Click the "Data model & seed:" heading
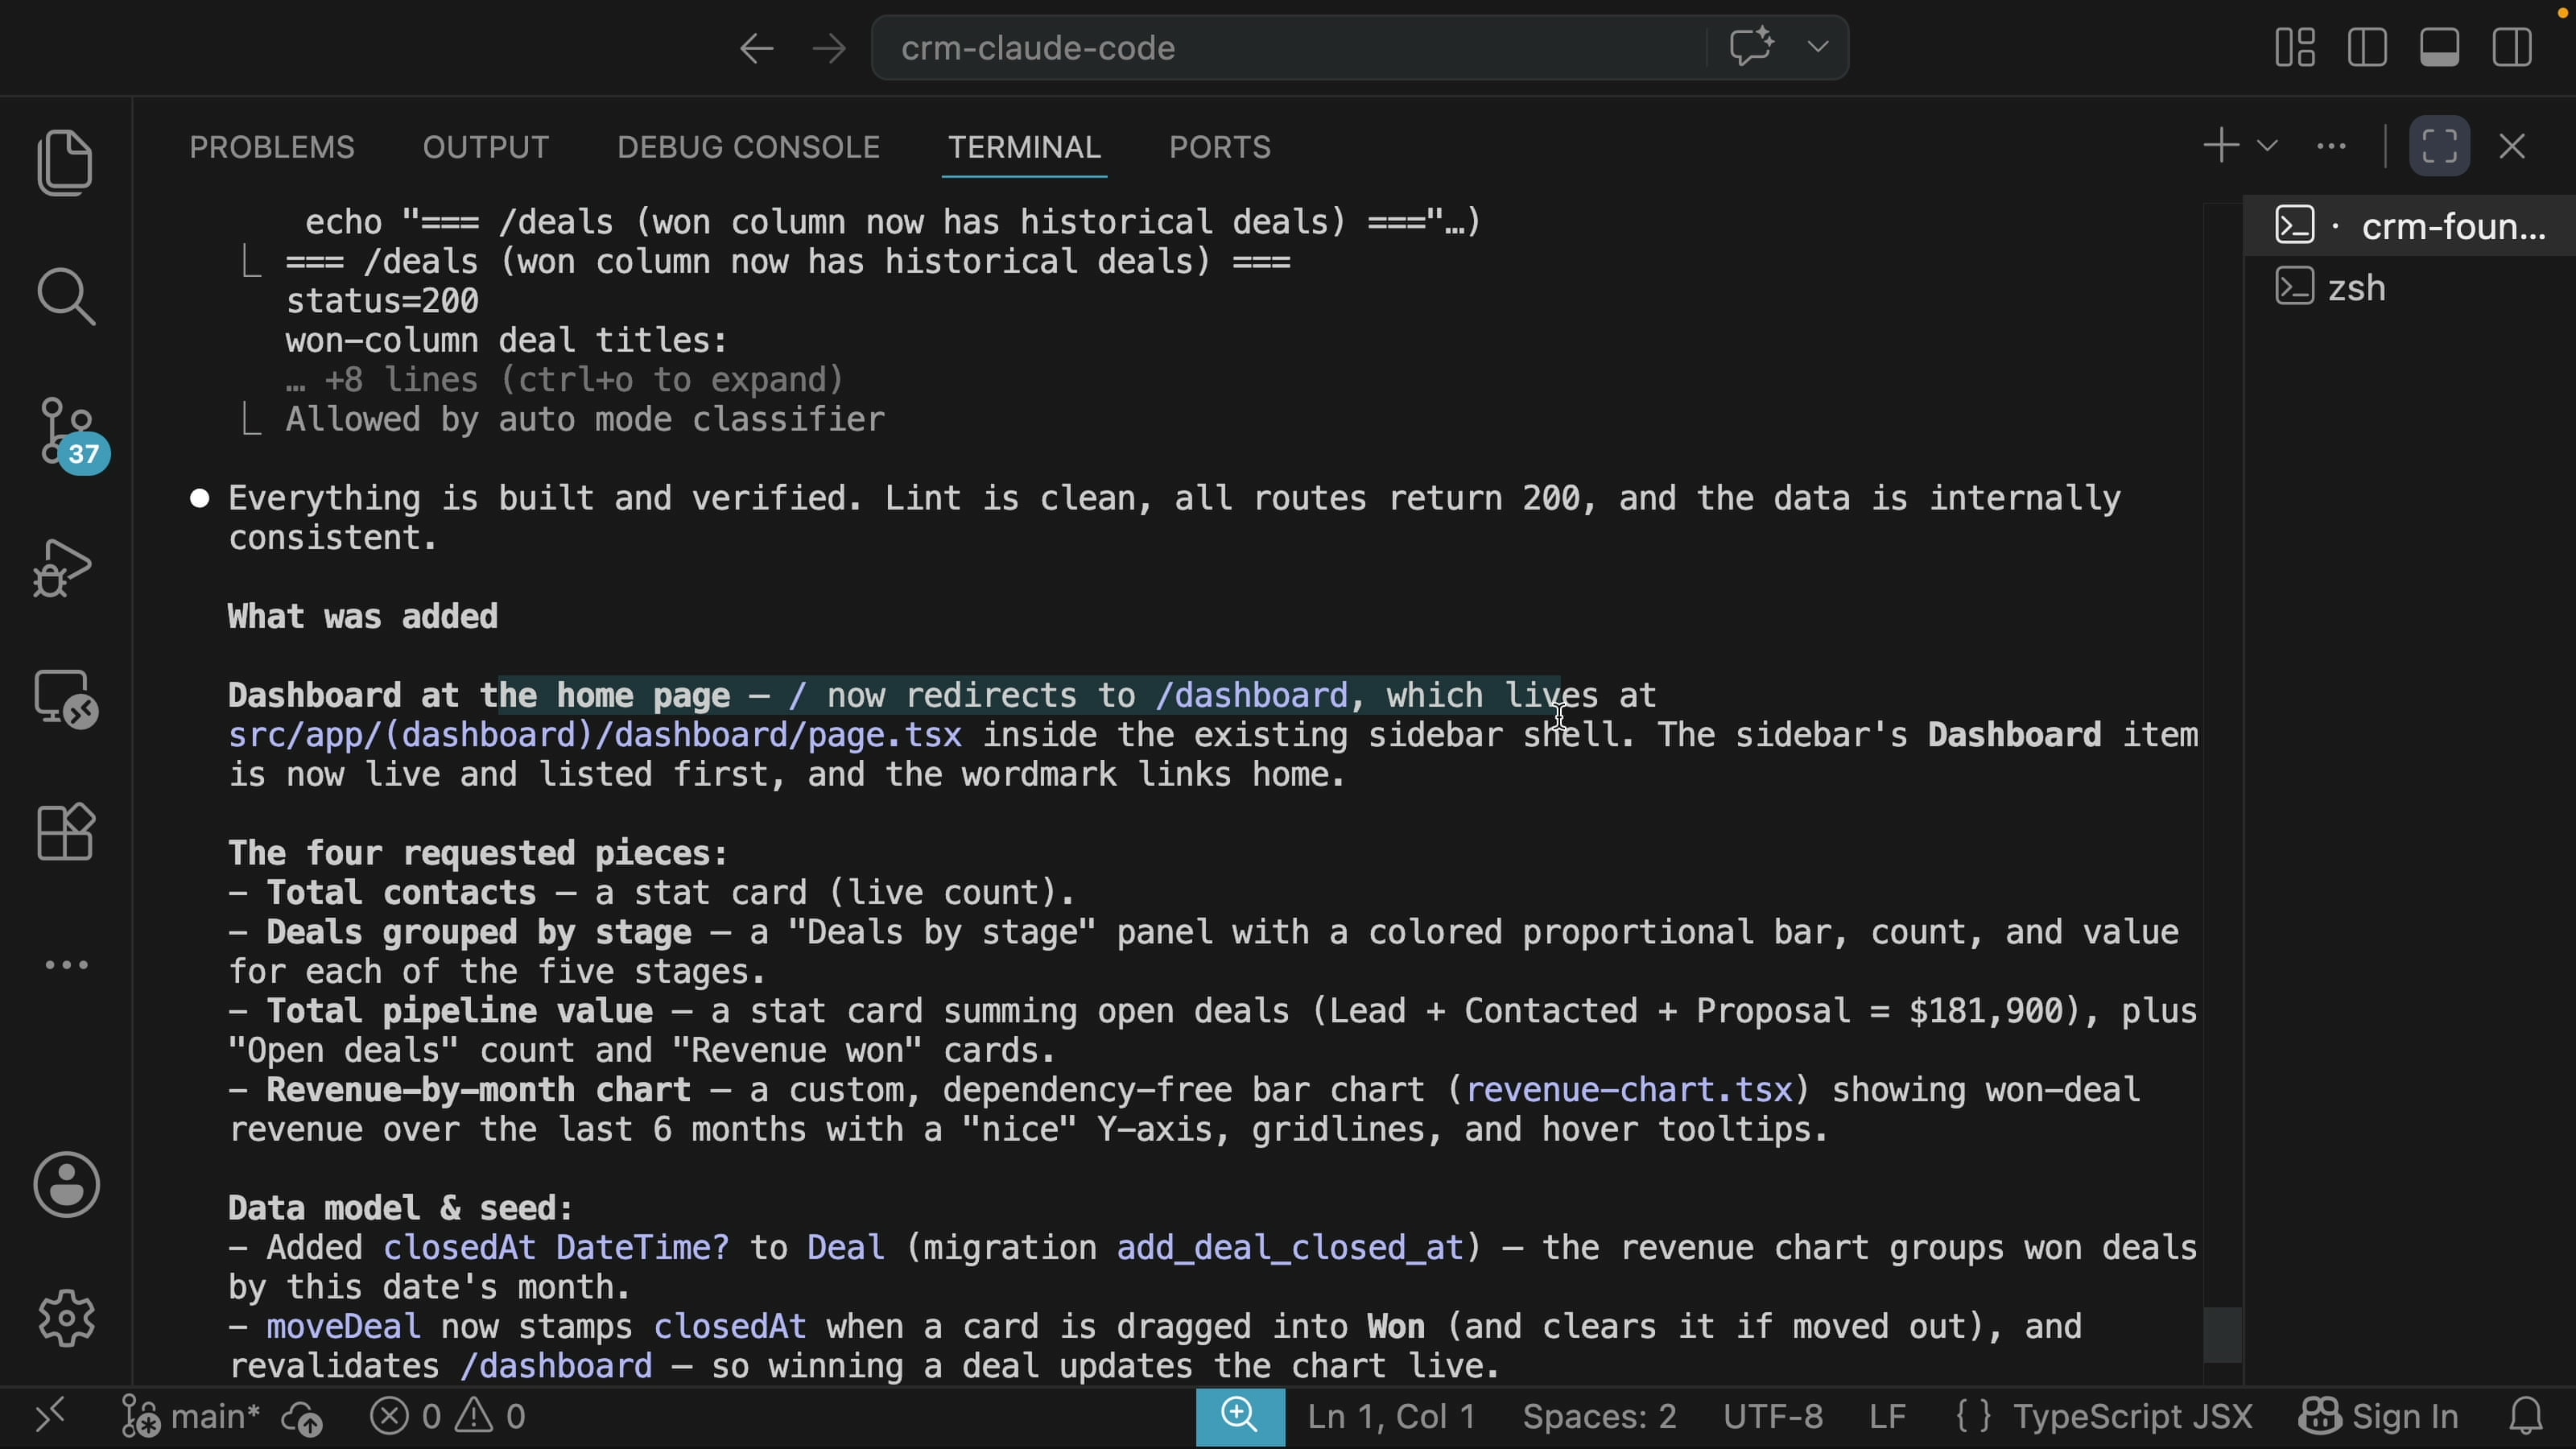This screenshot has width=2576, height=1449. click(400, 1208)
